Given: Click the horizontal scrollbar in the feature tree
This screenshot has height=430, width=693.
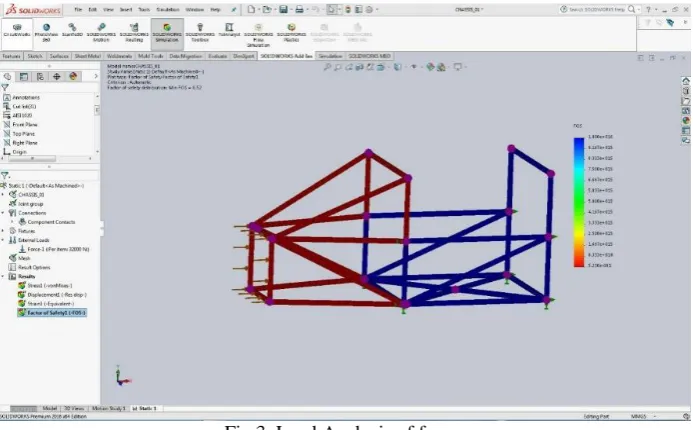Looking at the screenshot, I should [x=32, y=158].
